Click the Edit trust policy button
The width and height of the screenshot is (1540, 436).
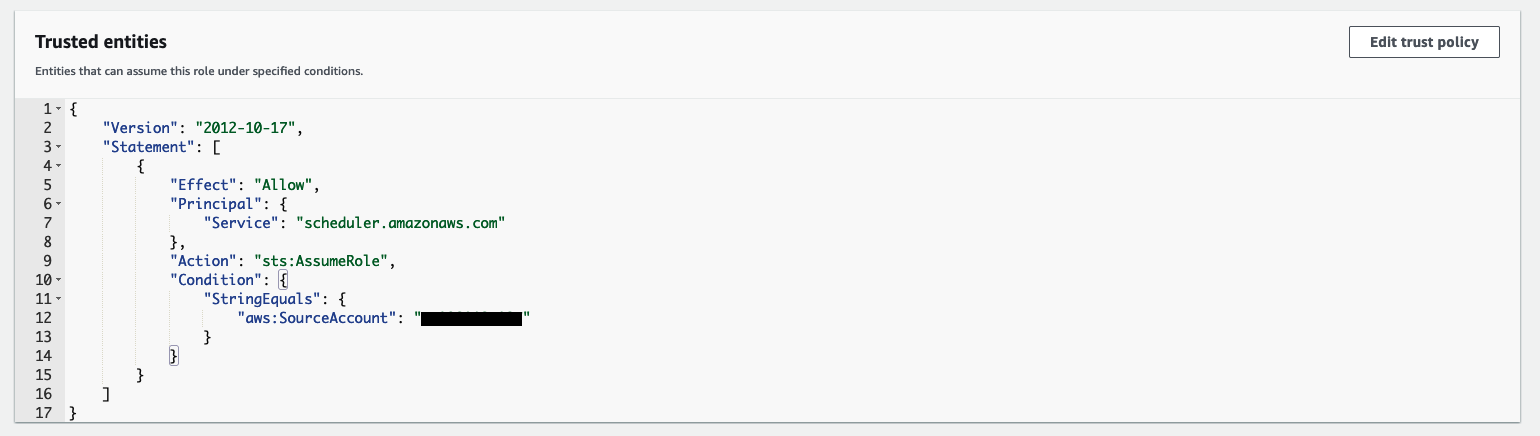(1424, 42)
